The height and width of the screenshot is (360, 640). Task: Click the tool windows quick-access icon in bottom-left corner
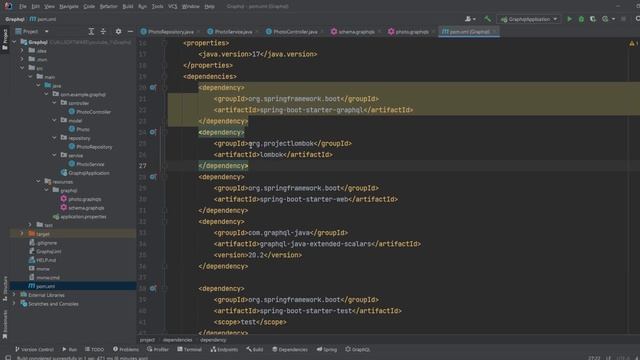[x=8, y=358]
